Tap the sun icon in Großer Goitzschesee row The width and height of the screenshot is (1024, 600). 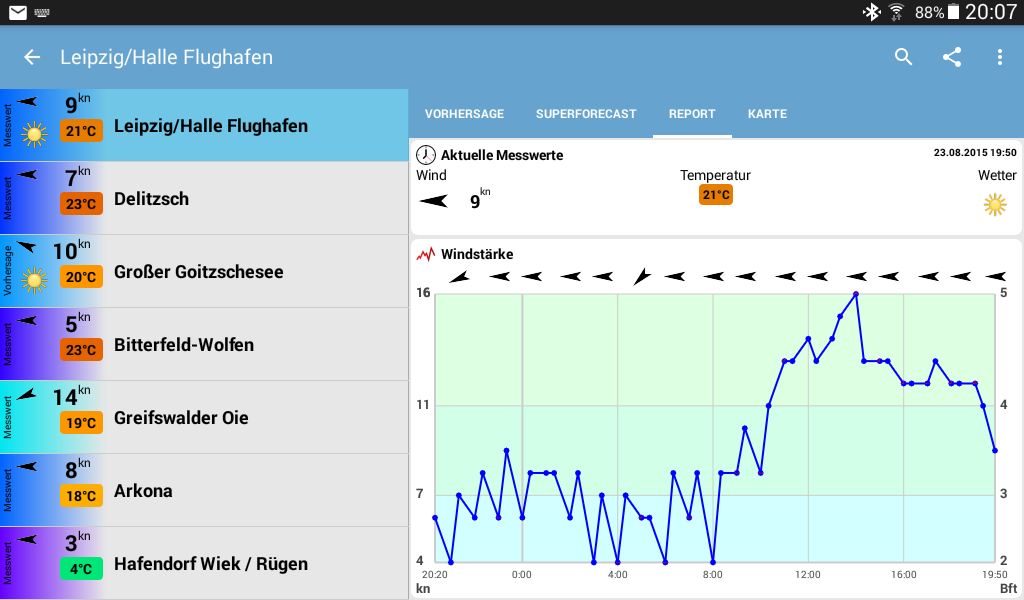point(34,281)
